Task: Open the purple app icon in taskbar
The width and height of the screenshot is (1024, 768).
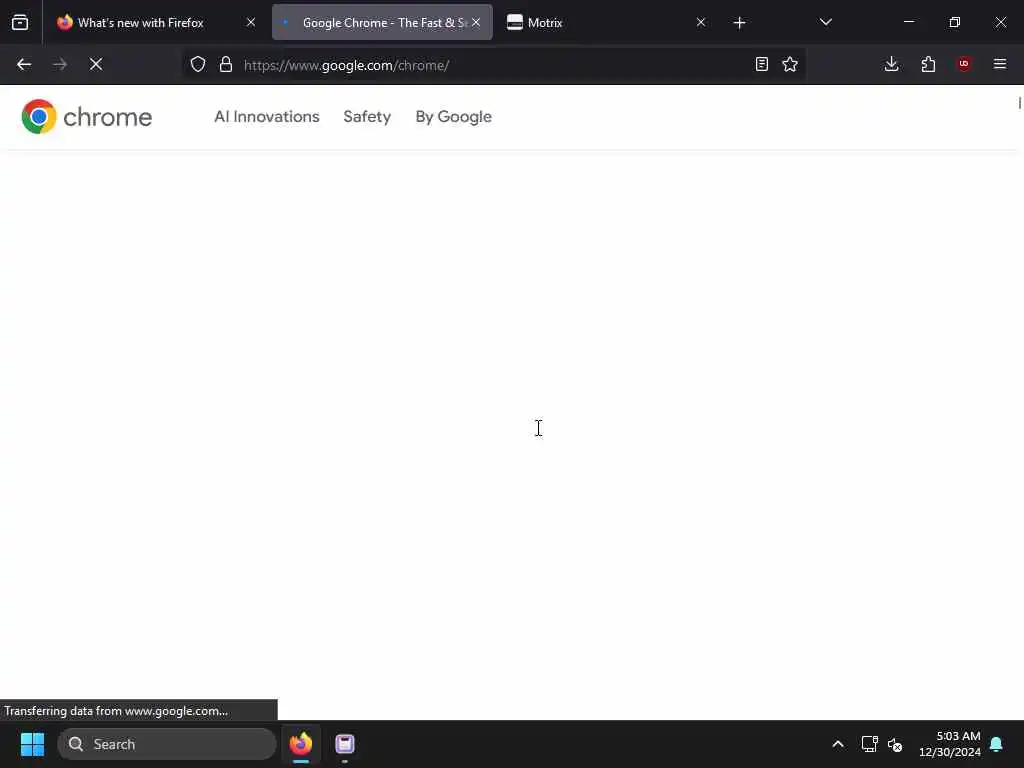Action: [345, 744]
